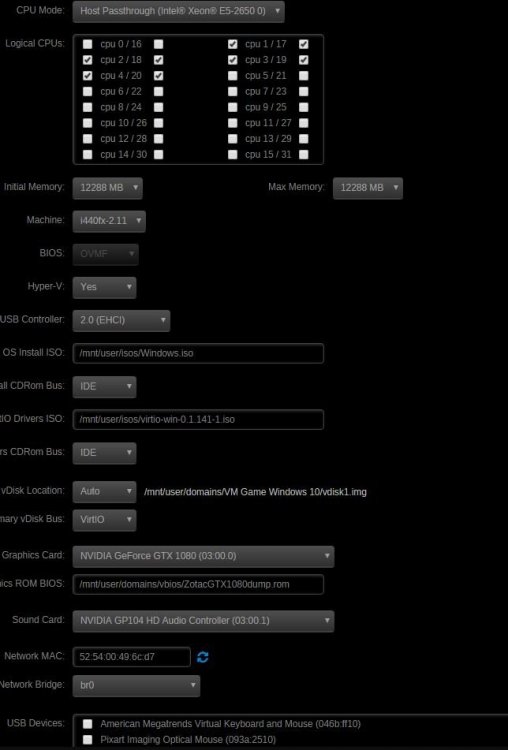Screen dimensions: 508x750
Task: Edit the Network MAC address field
Action: pos(132,657)
